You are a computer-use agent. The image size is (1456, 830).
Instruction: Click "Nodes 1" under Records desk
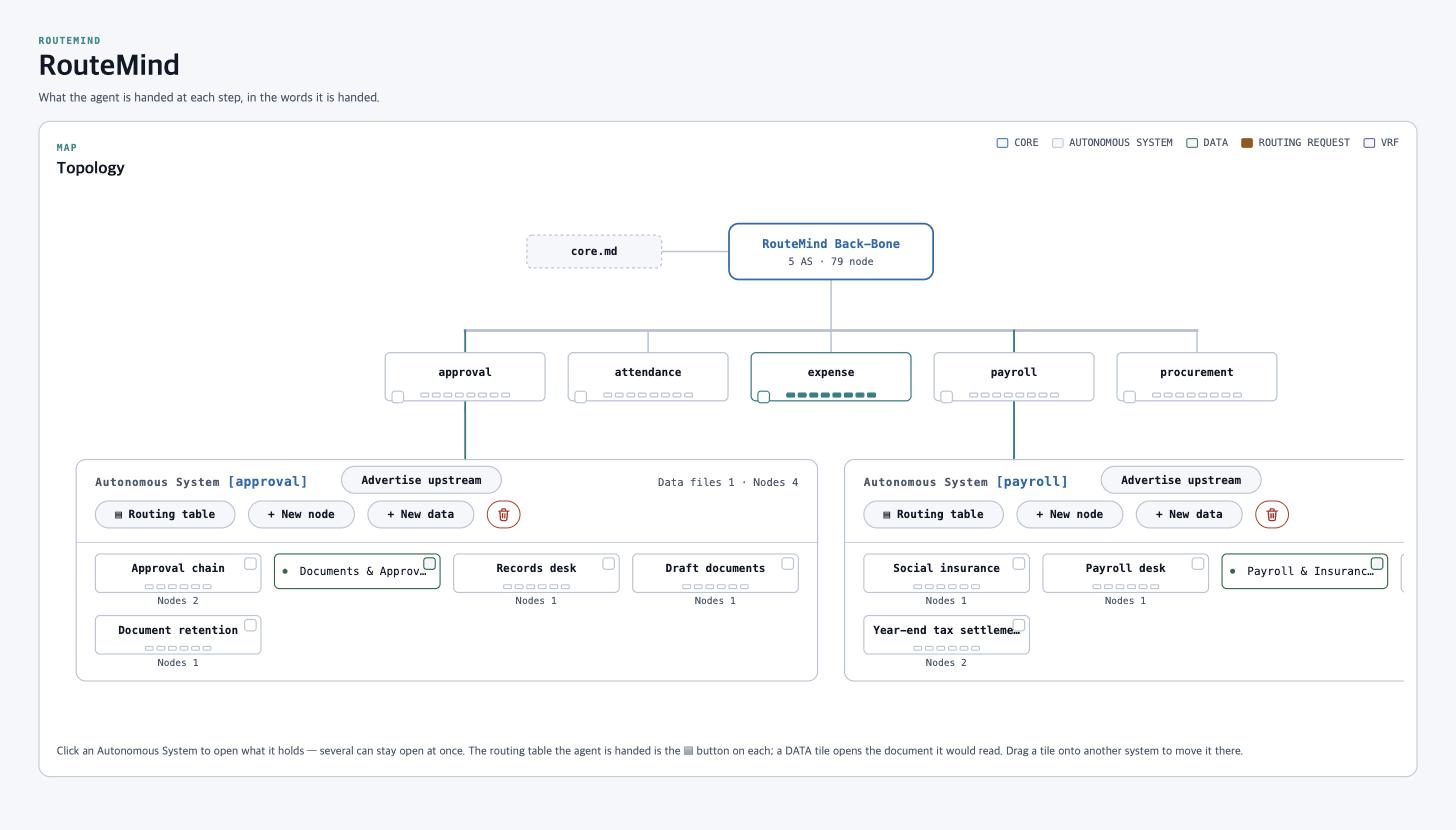click(536, 601)
